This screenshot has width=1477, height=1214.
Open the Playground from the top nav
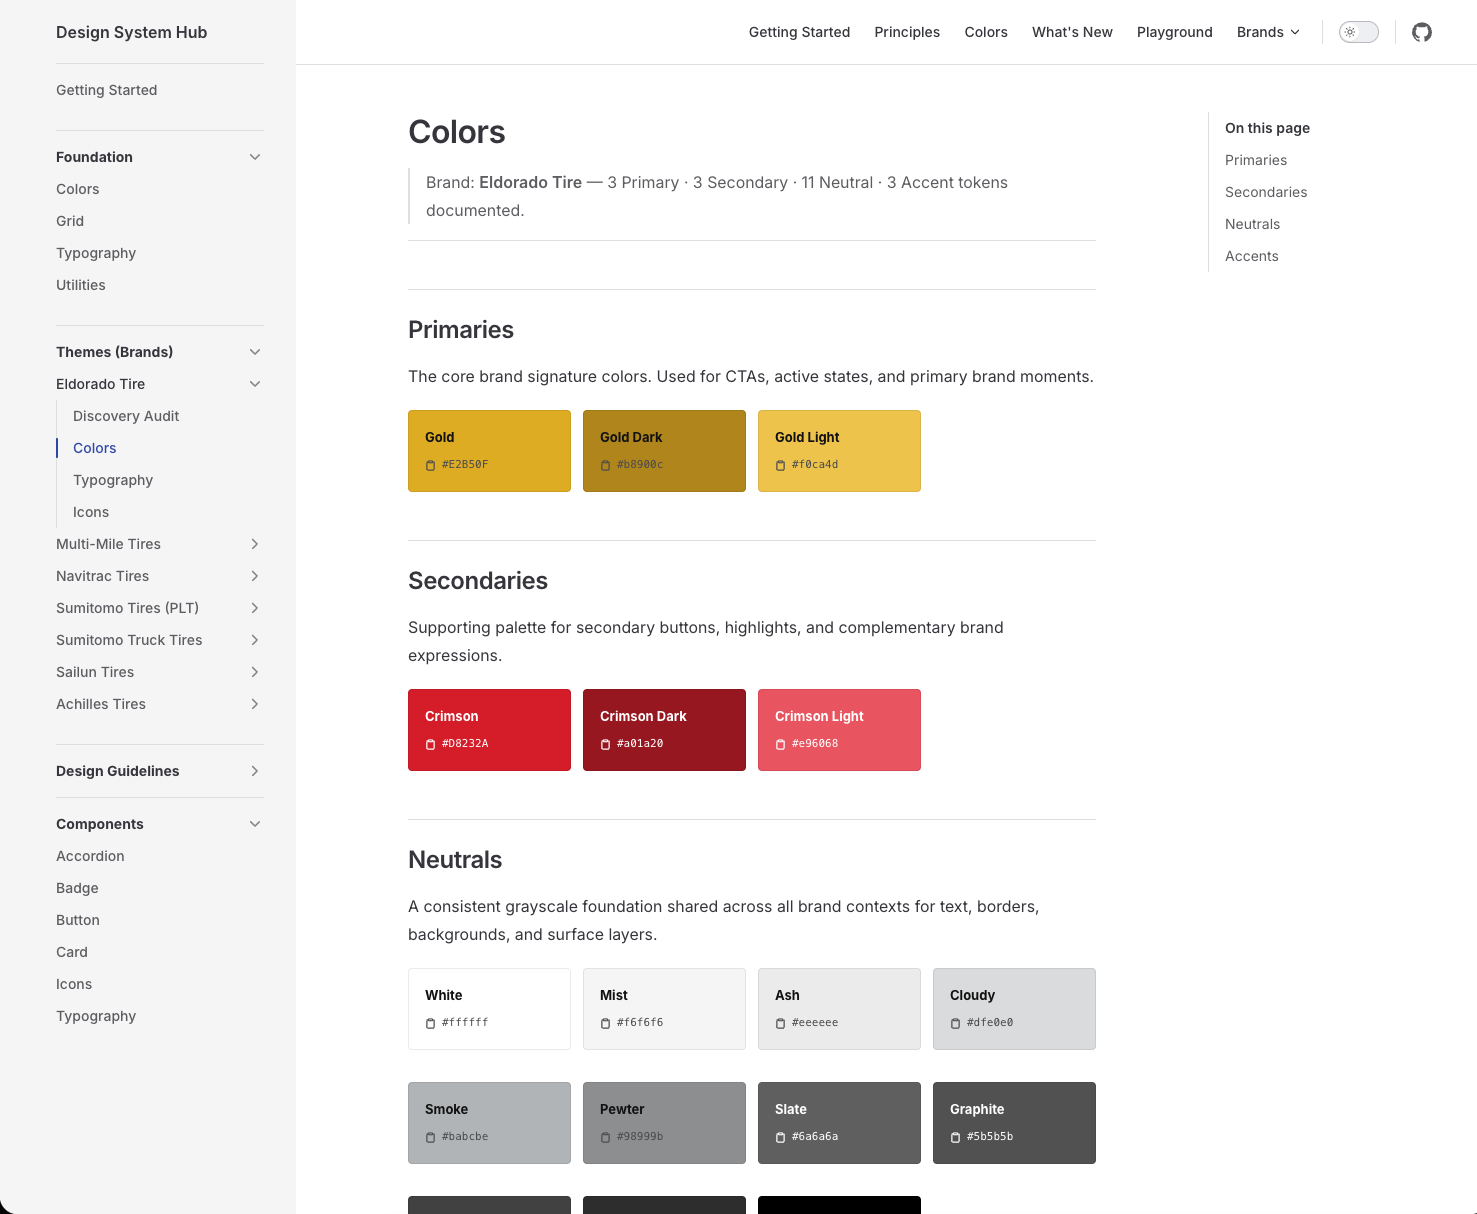[1175, 32]
